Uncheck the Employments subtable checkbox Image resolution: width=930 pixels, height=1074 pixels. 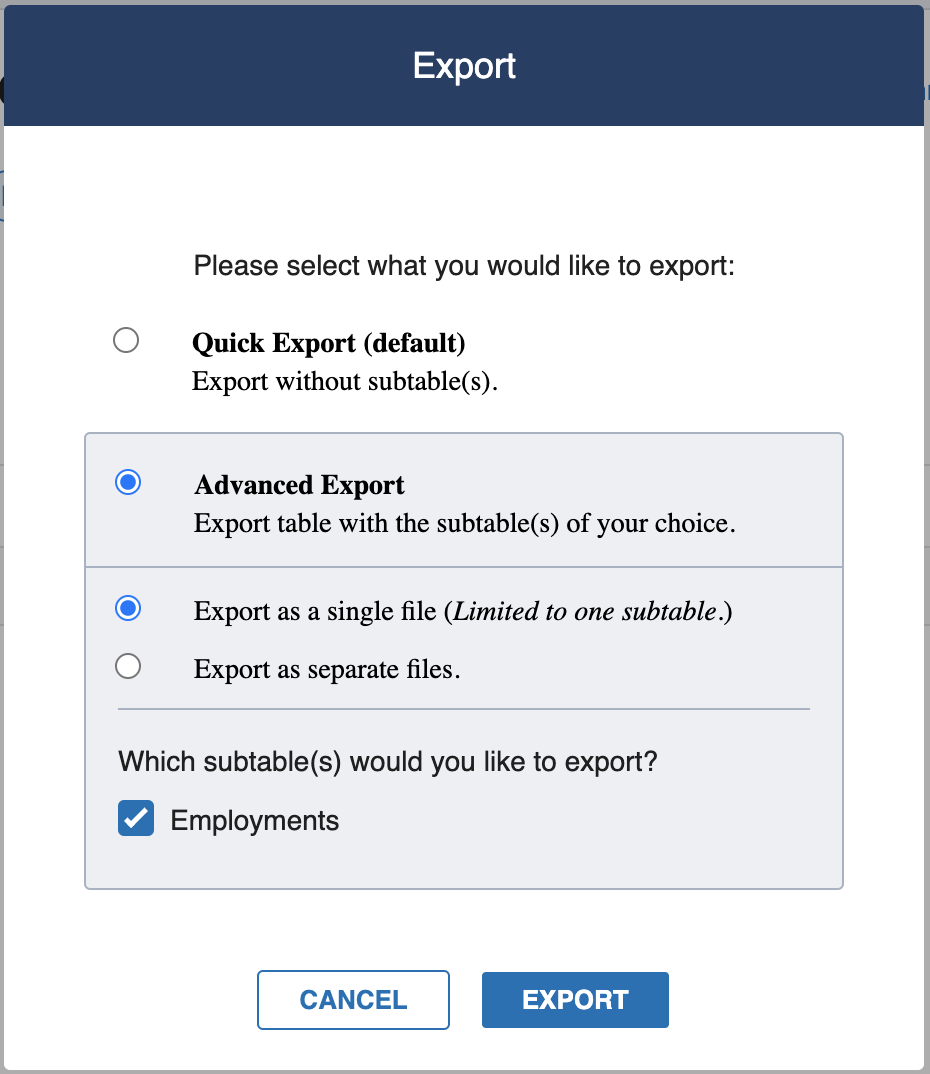click(x=136, y=819)
